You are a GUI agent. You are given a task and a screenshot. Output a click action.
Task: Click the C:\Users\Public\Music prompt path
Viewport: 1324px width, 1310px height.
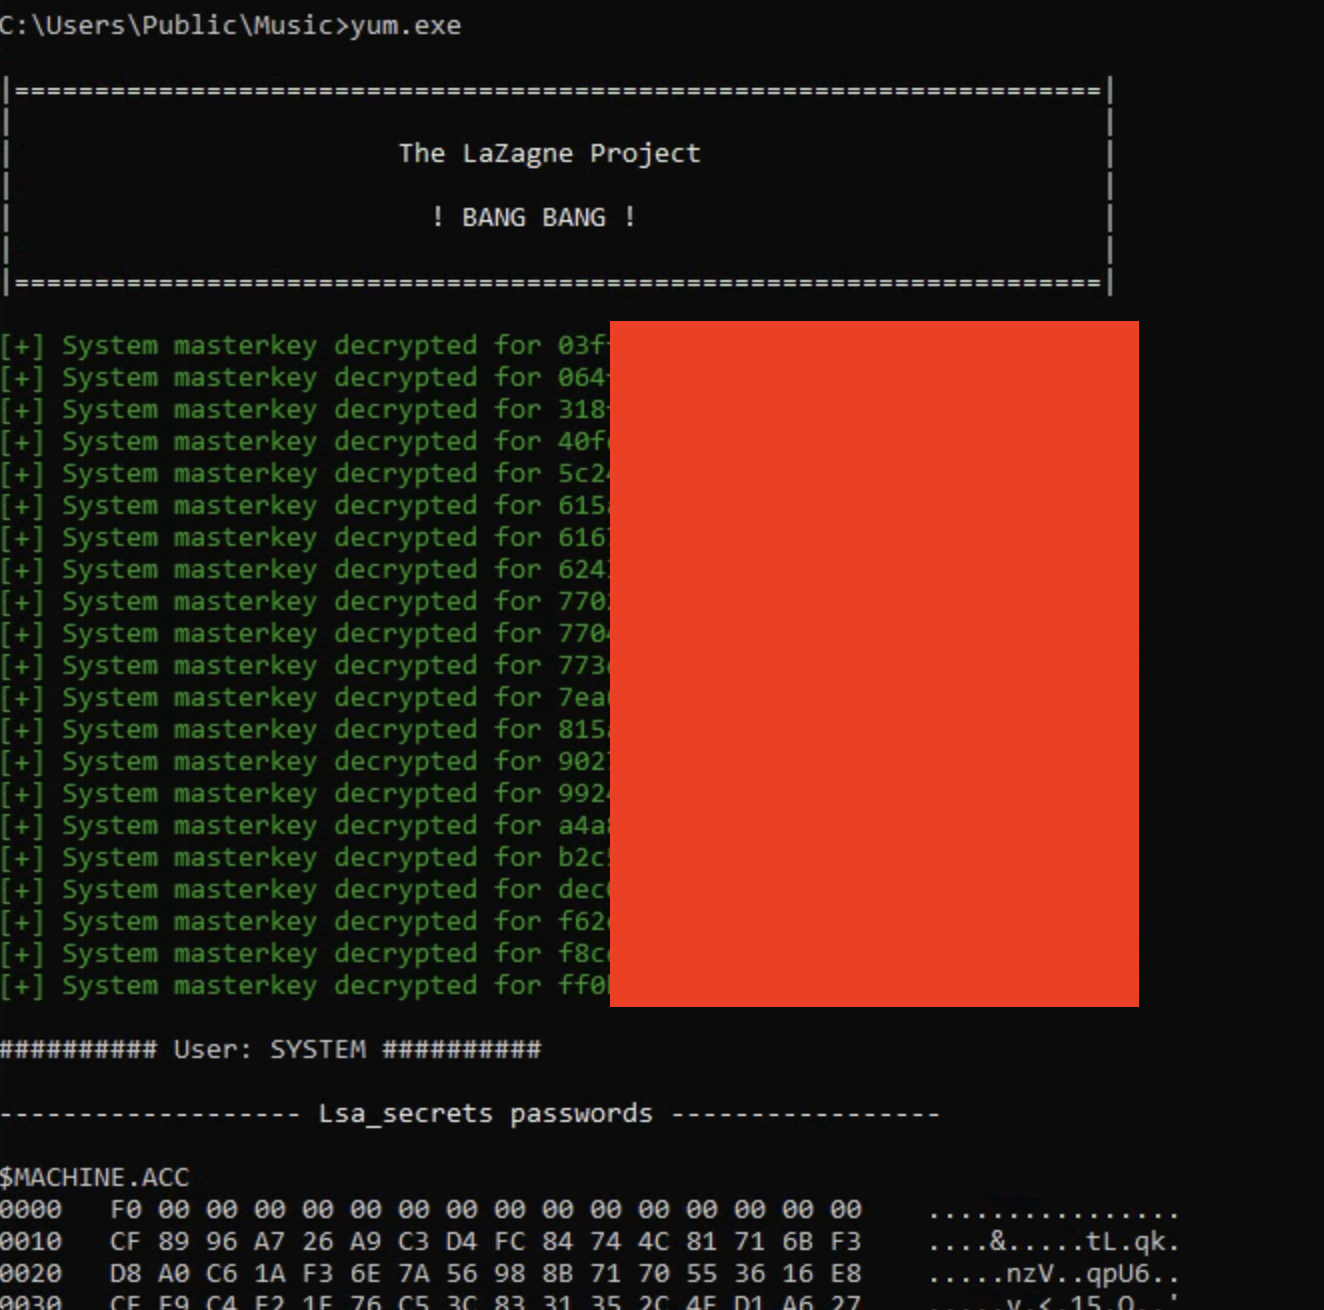tap(167, 26)
